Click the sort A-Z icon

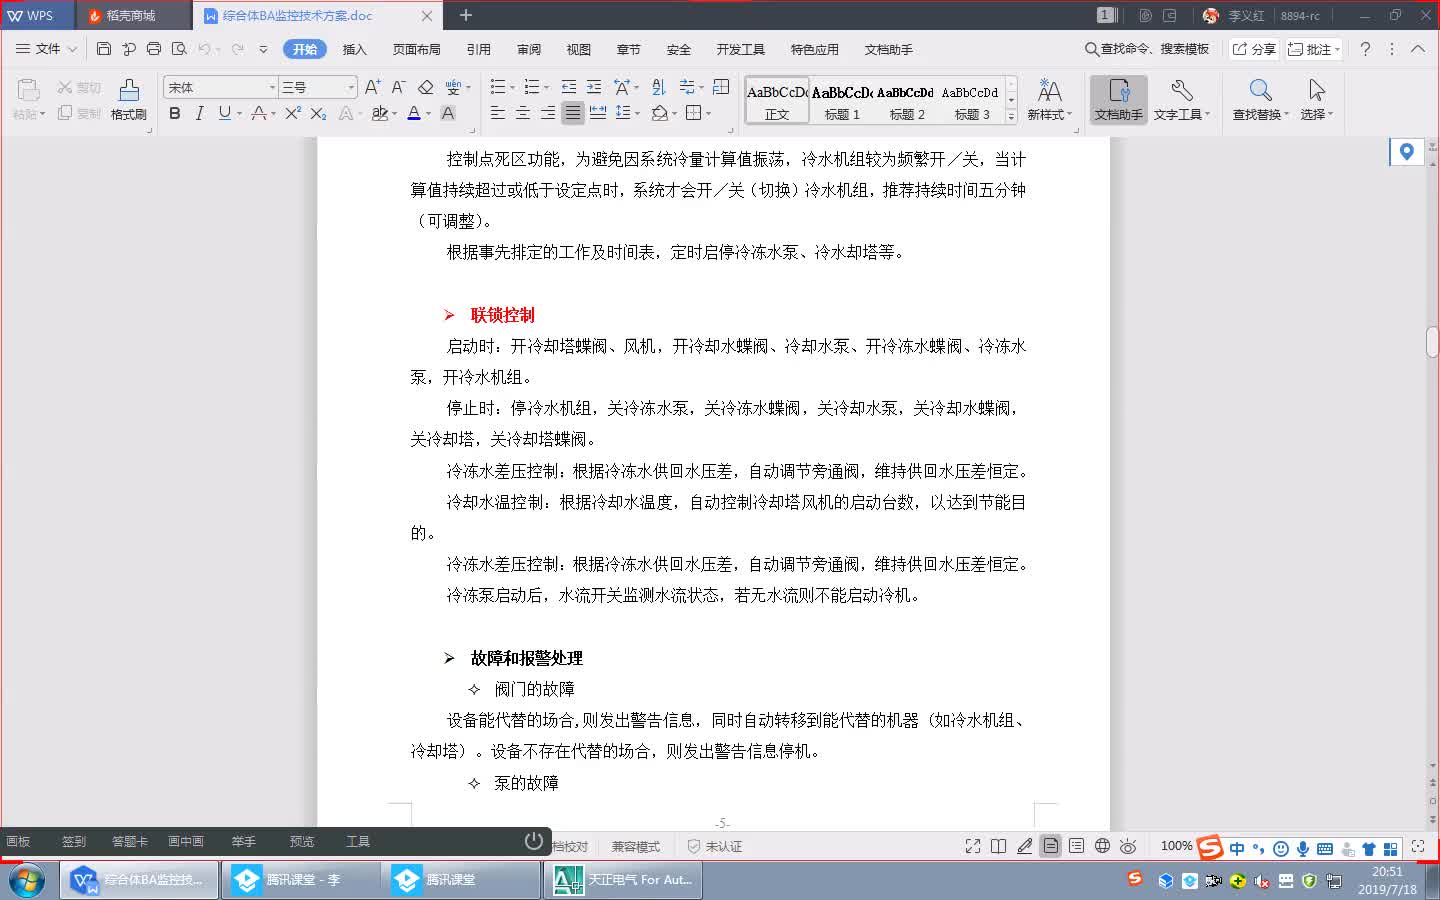658,87
